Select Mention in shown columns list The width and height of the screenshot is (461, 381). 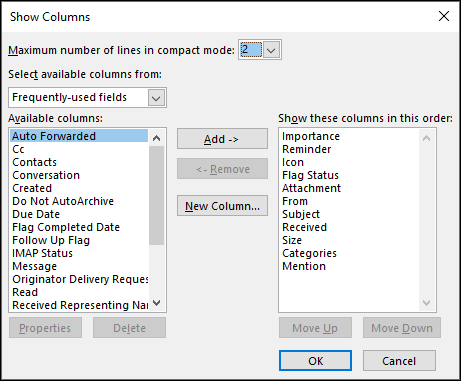(304, 266)
